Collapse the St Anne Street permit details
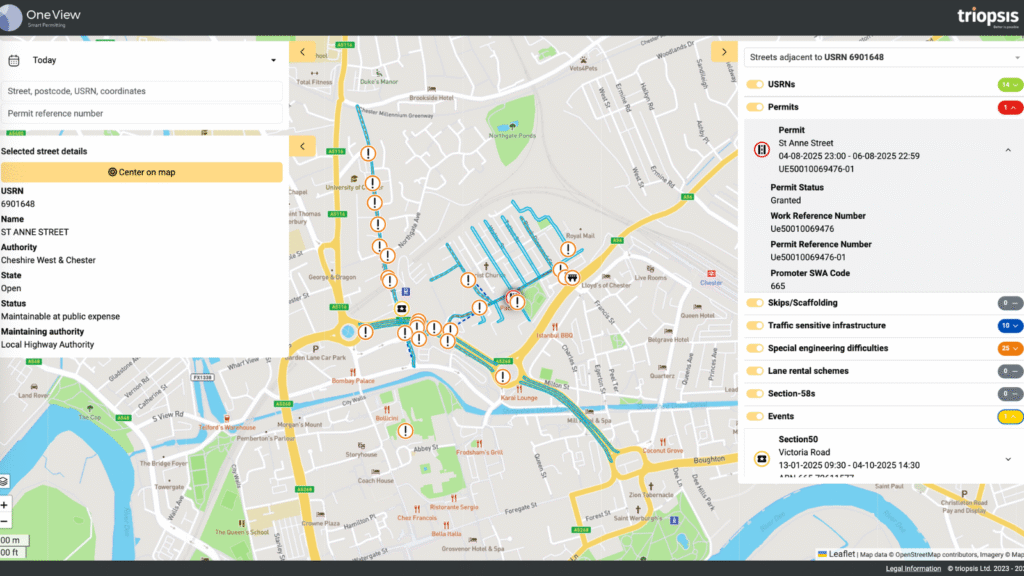1024x576 pixels. (1008, 150)
